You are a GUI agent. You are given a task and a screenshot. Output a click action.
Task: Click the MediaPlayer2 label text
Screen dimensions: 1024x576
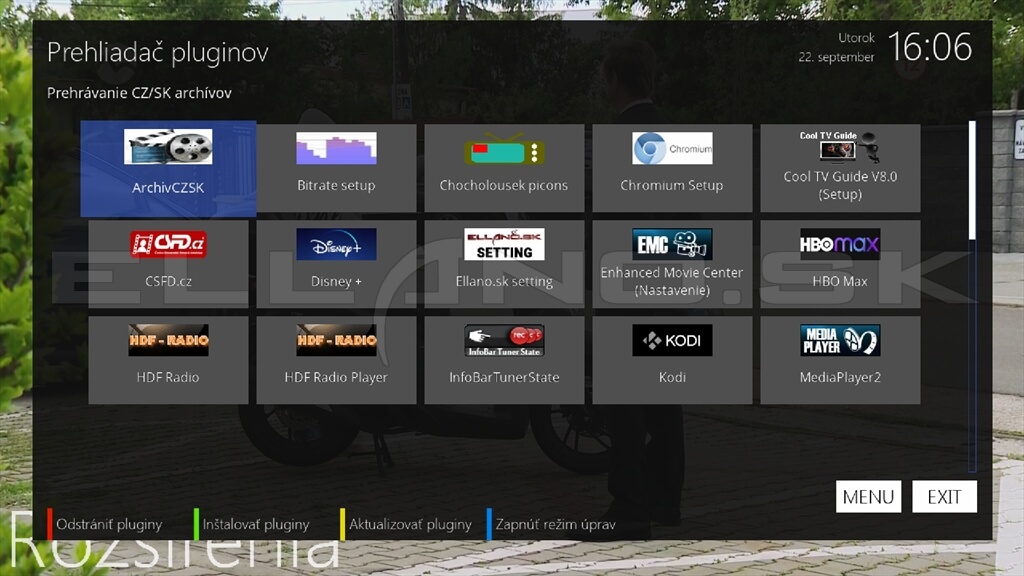click(x=840, y=377)
